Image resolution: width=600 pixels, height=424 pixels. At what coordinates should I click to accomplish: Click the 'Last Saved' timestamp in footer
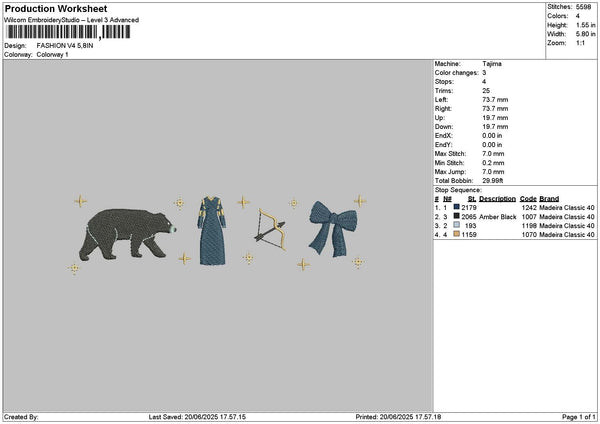197,417
